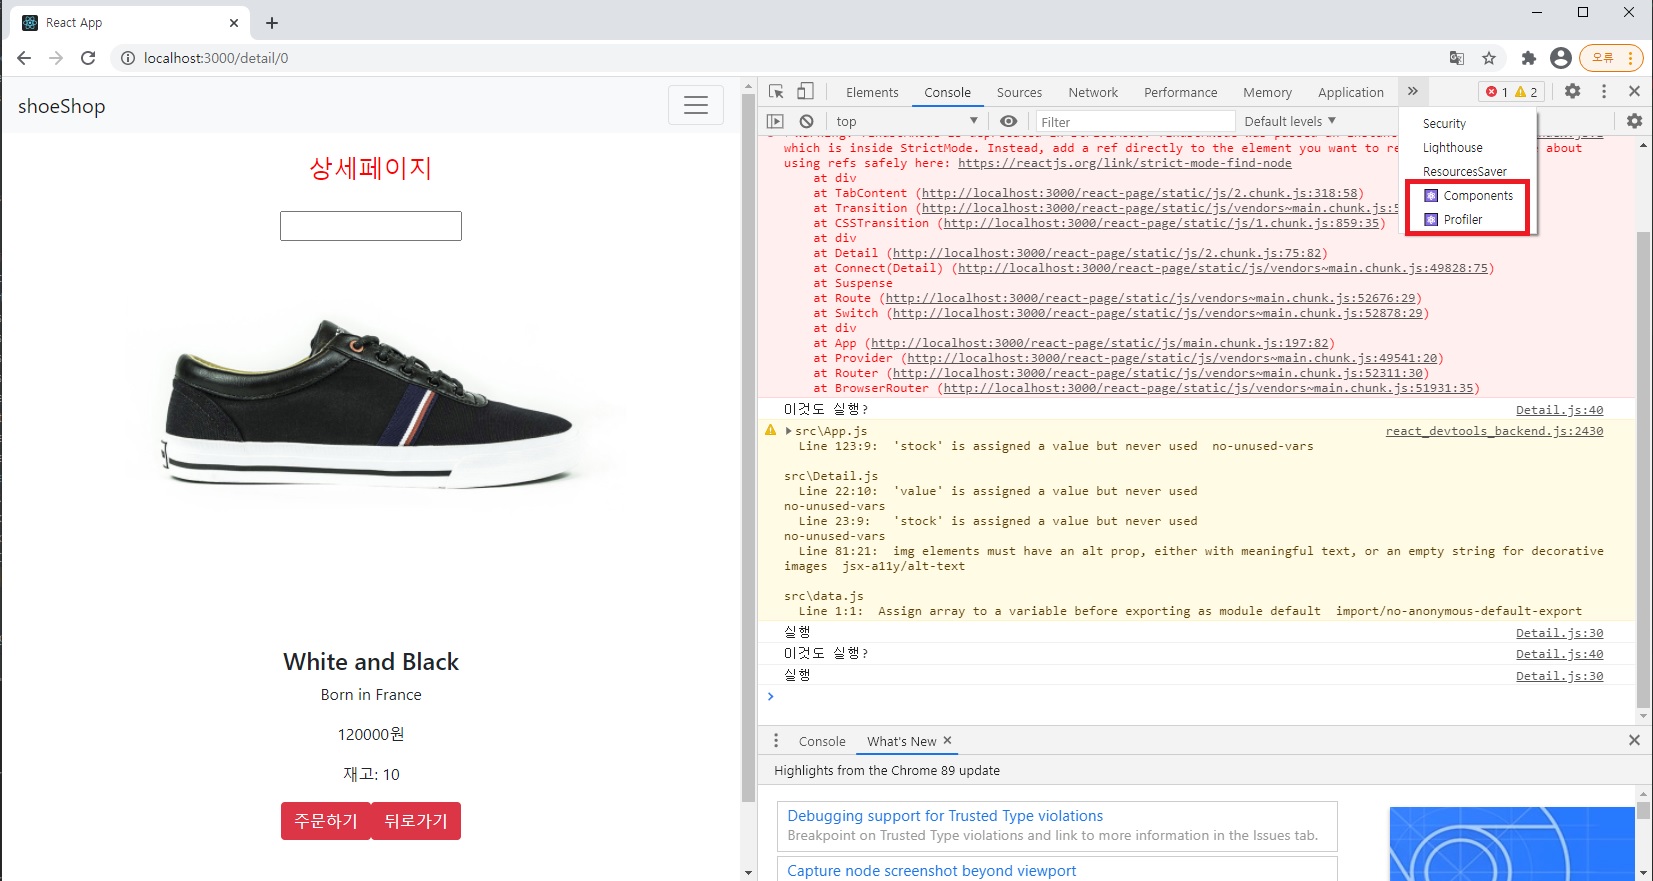Expand the more tabs chevron
The width and height of the screenshot is (1653, 881).
(x=1413, y=91)
